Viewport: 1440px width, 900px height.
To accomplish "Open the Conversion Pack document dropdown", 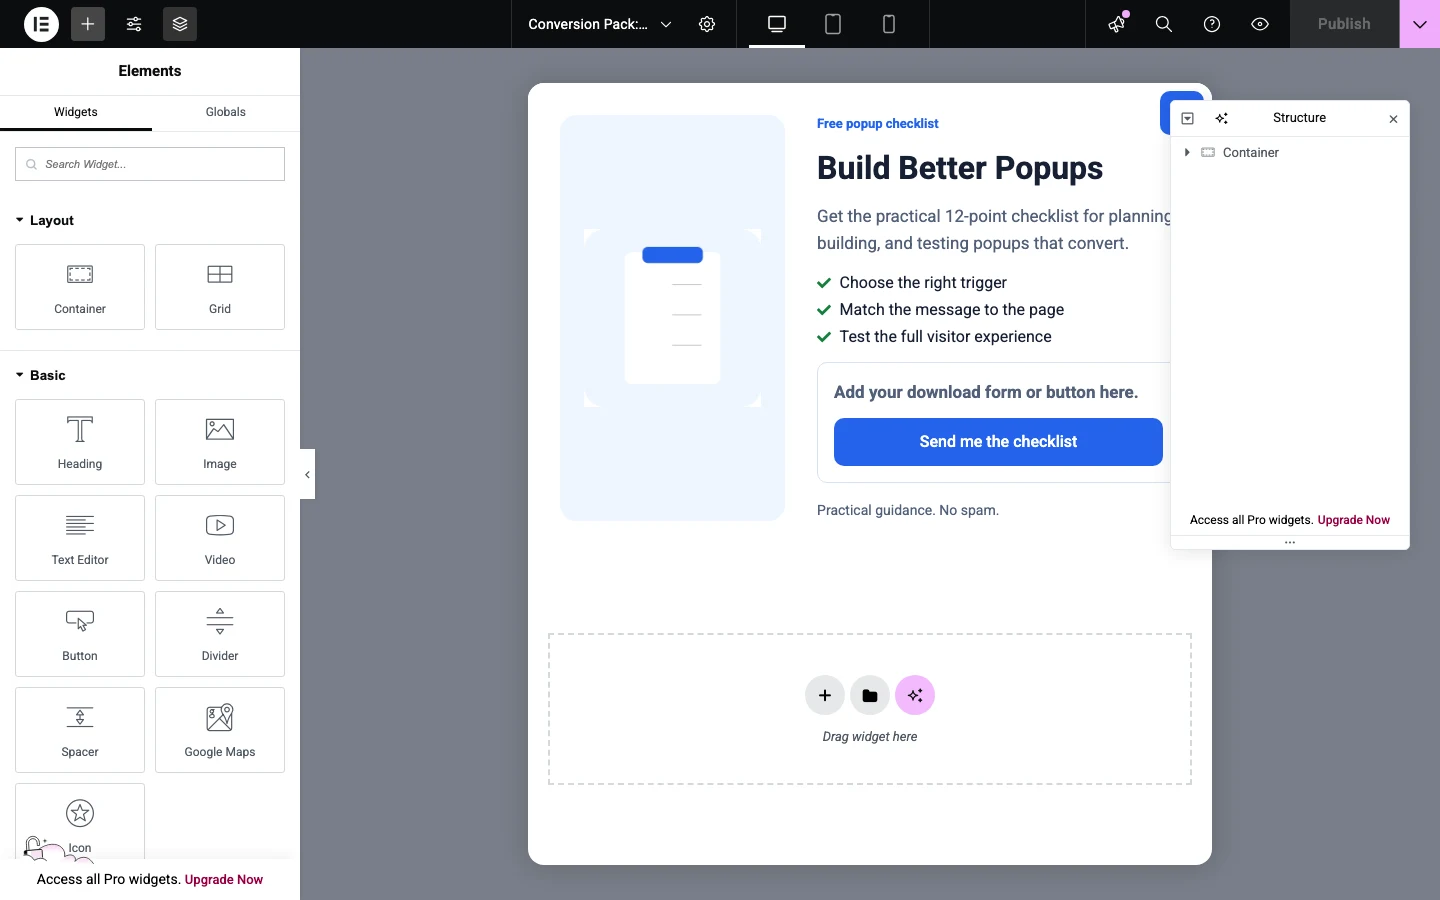I will point(600,24).
